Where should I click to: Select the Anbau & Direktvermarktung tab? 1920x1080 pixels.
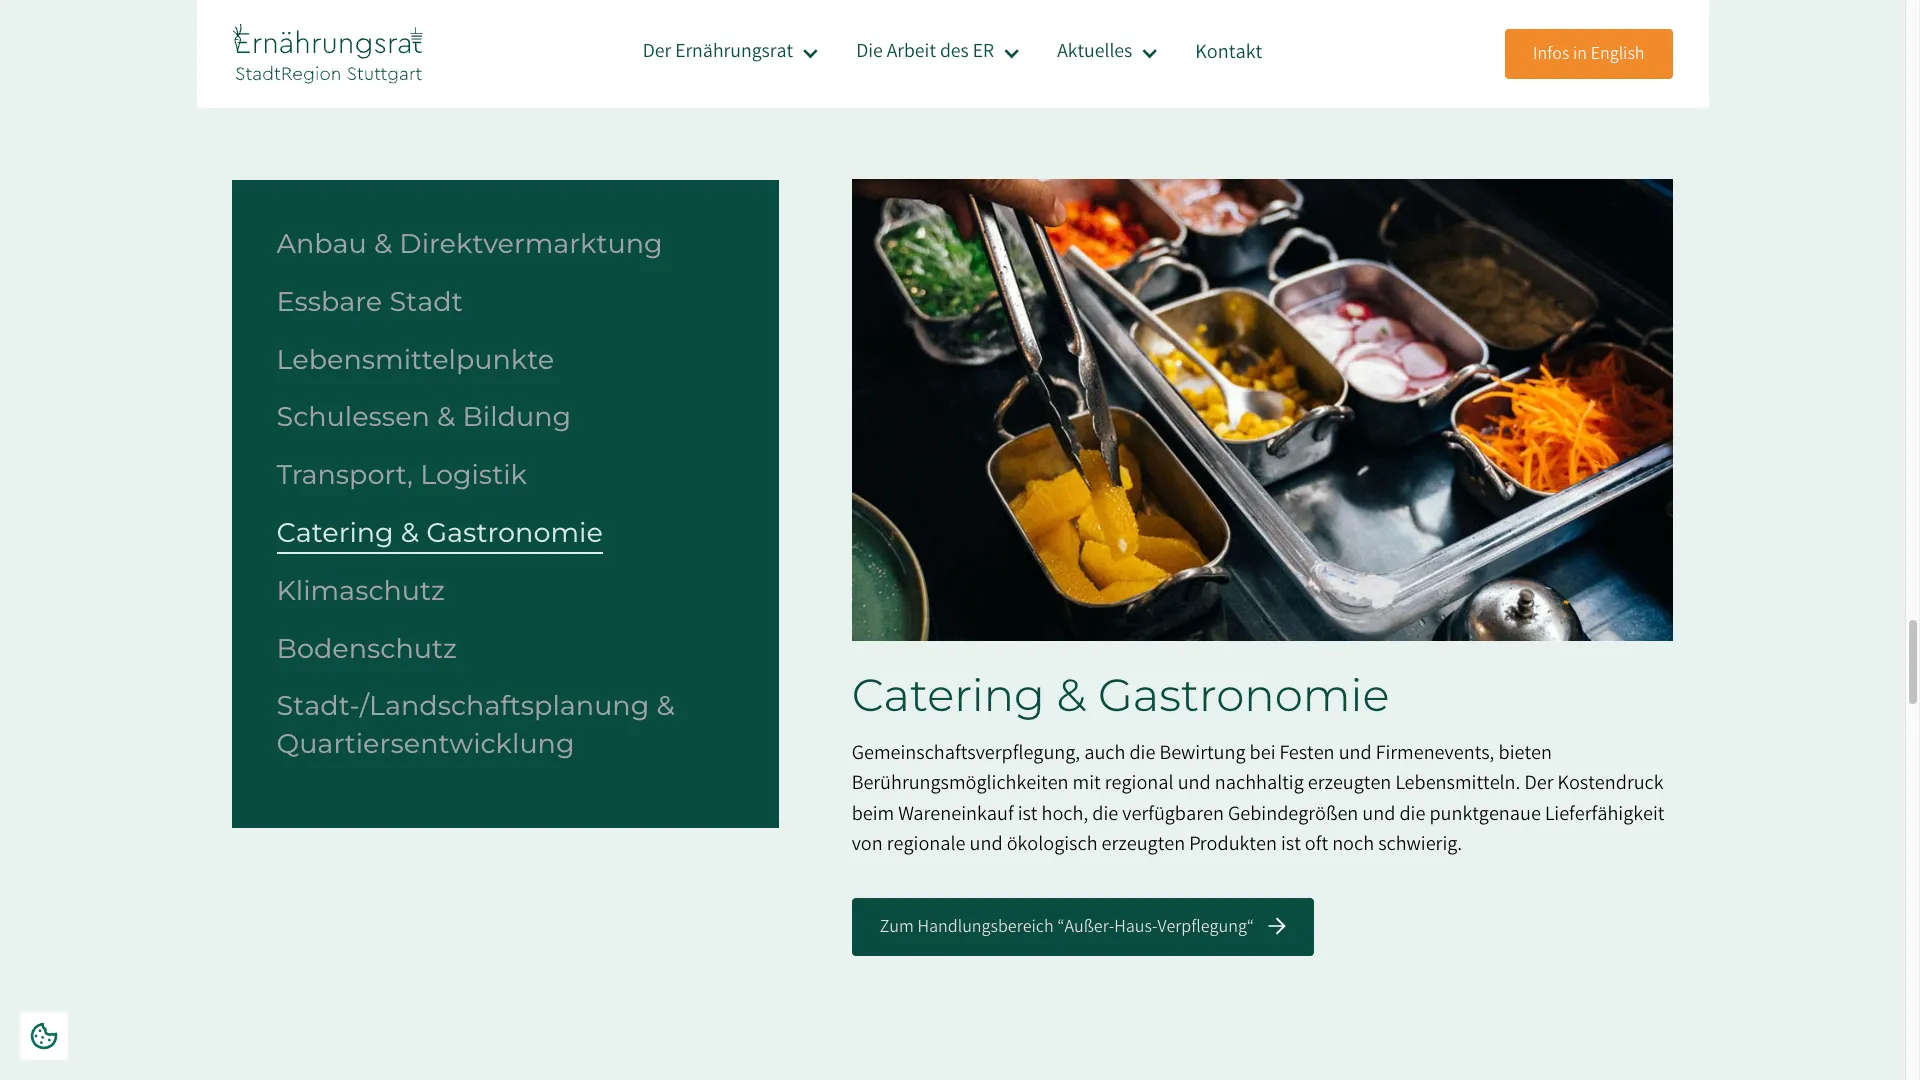(469, 244)
